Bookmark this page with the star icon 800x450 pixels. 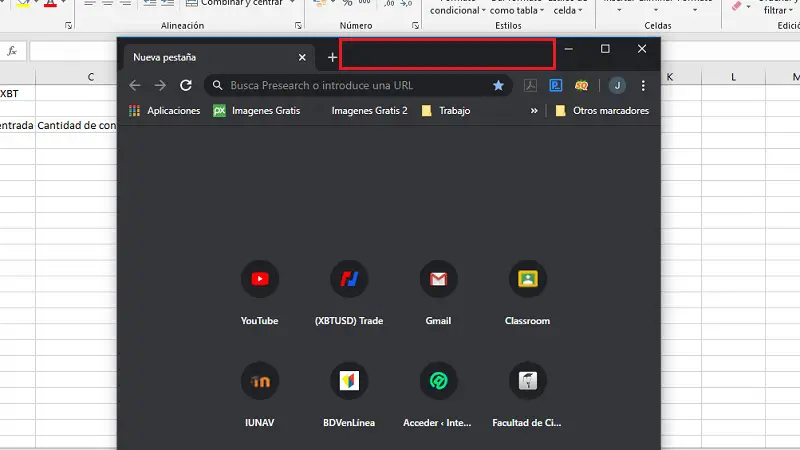point(498,85)
